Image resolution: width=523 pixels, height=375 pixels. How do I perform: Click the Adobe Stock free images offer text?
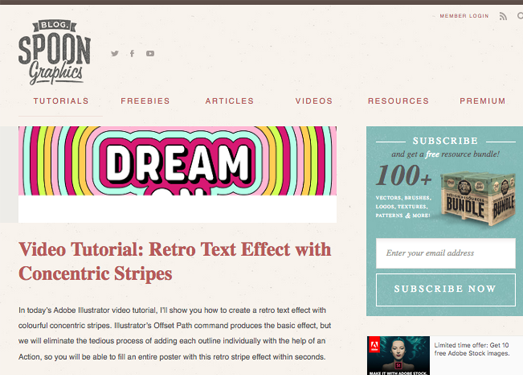pyautogui.click(x=472, y=349)
